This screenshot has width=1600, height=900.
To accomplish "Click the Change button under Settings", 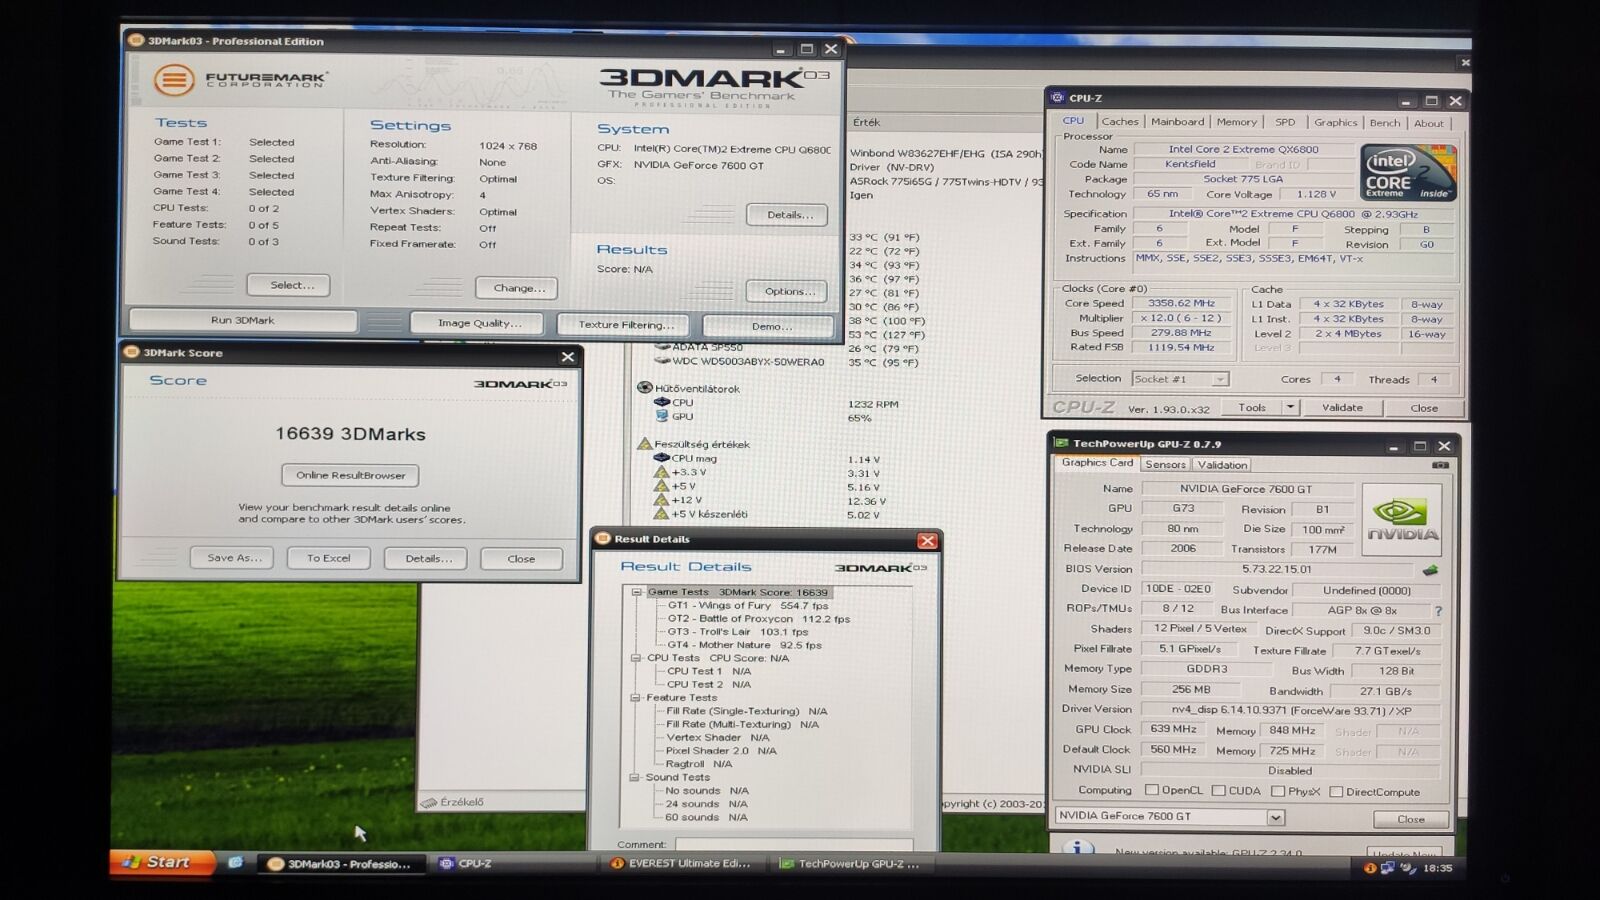I will [x=518, y=288].
